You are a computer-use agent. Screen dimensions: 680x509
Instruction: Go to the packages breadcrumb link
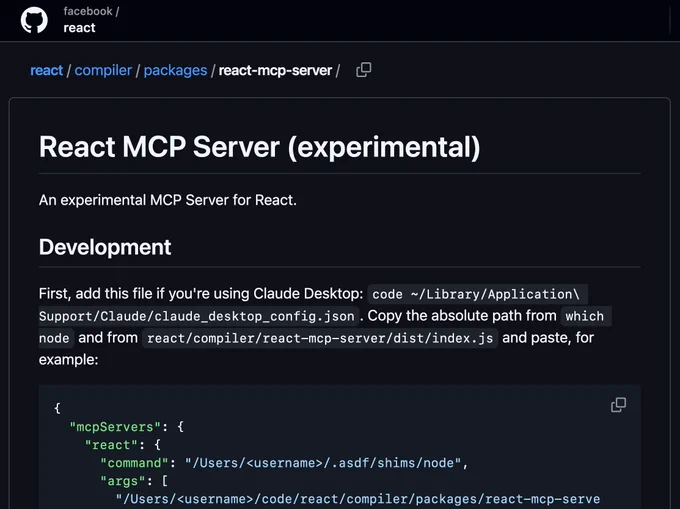point(175,70)
